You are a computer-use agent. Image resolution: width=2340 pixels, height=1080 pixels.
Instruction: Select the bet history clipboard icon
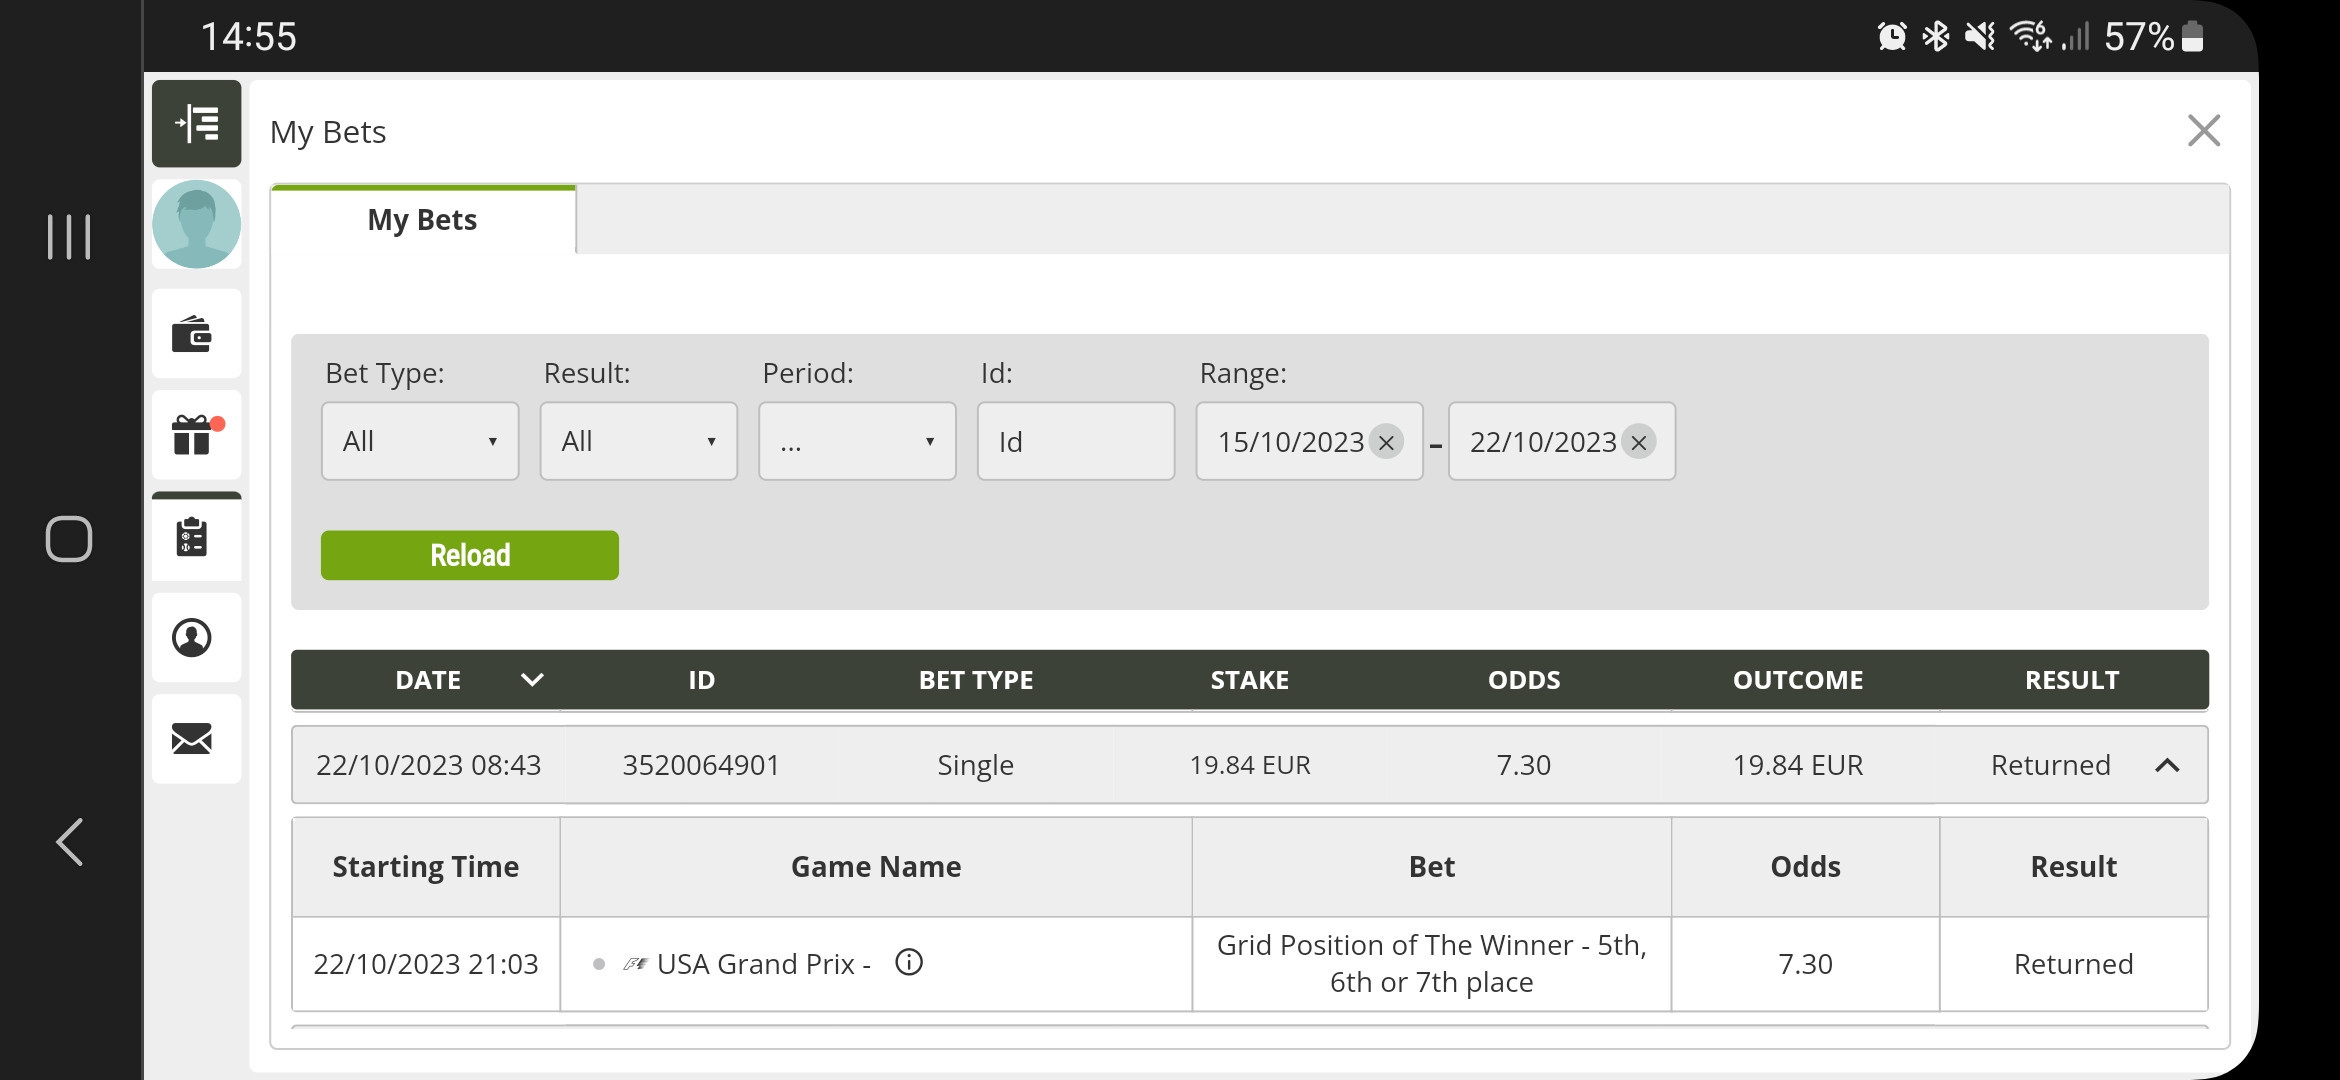[x=192, y=537]
